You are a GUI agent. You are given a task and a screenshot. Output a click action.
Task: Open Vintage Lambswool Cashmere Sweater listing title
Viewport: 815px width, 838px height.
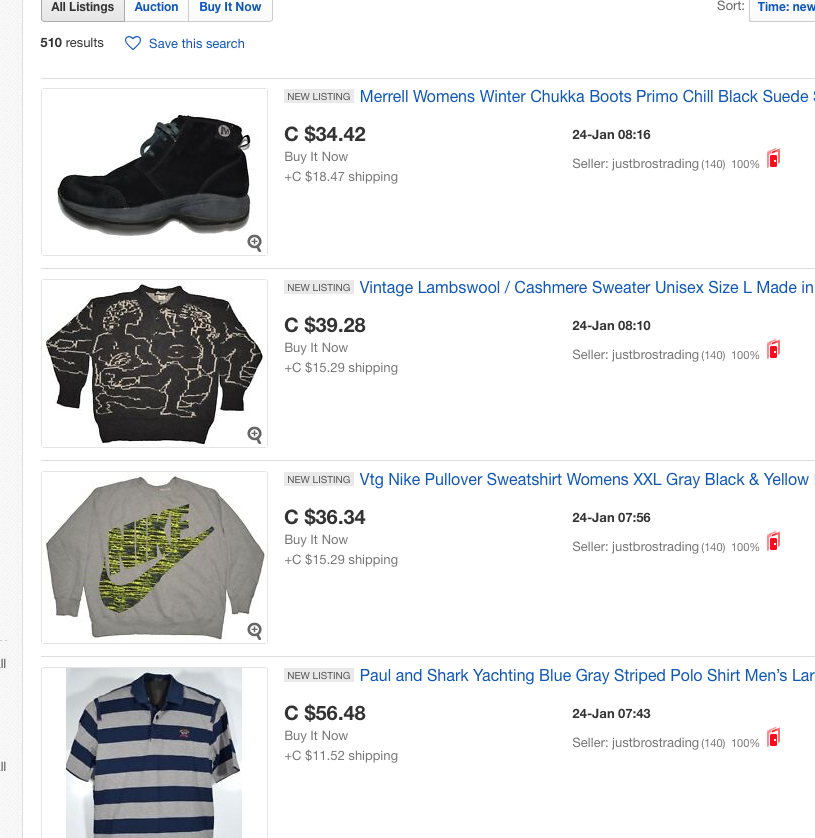585,288
